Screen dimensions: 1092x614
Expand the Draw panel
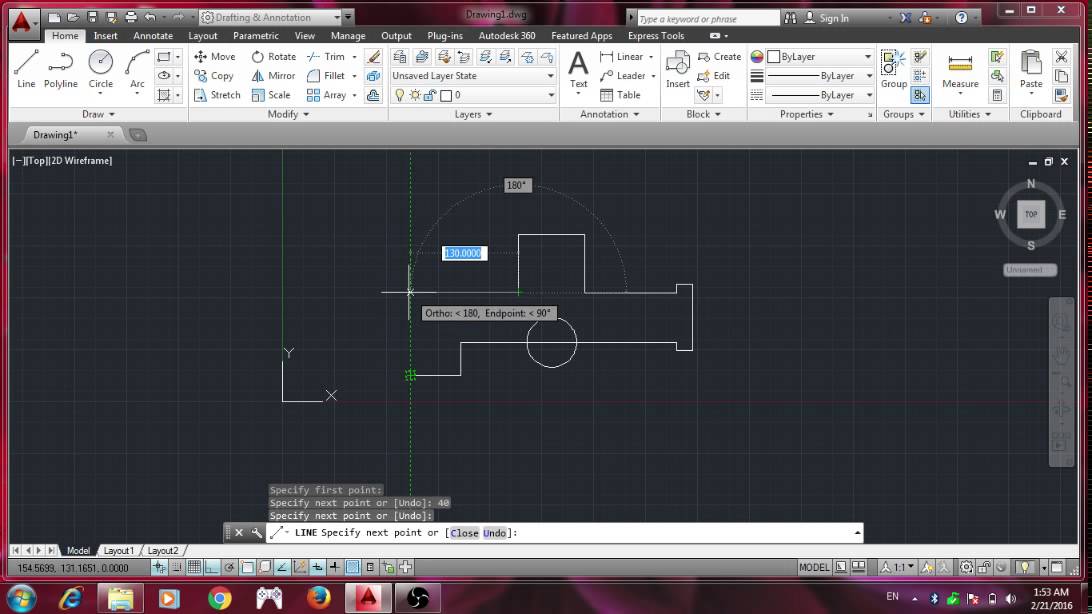[98, 114]
